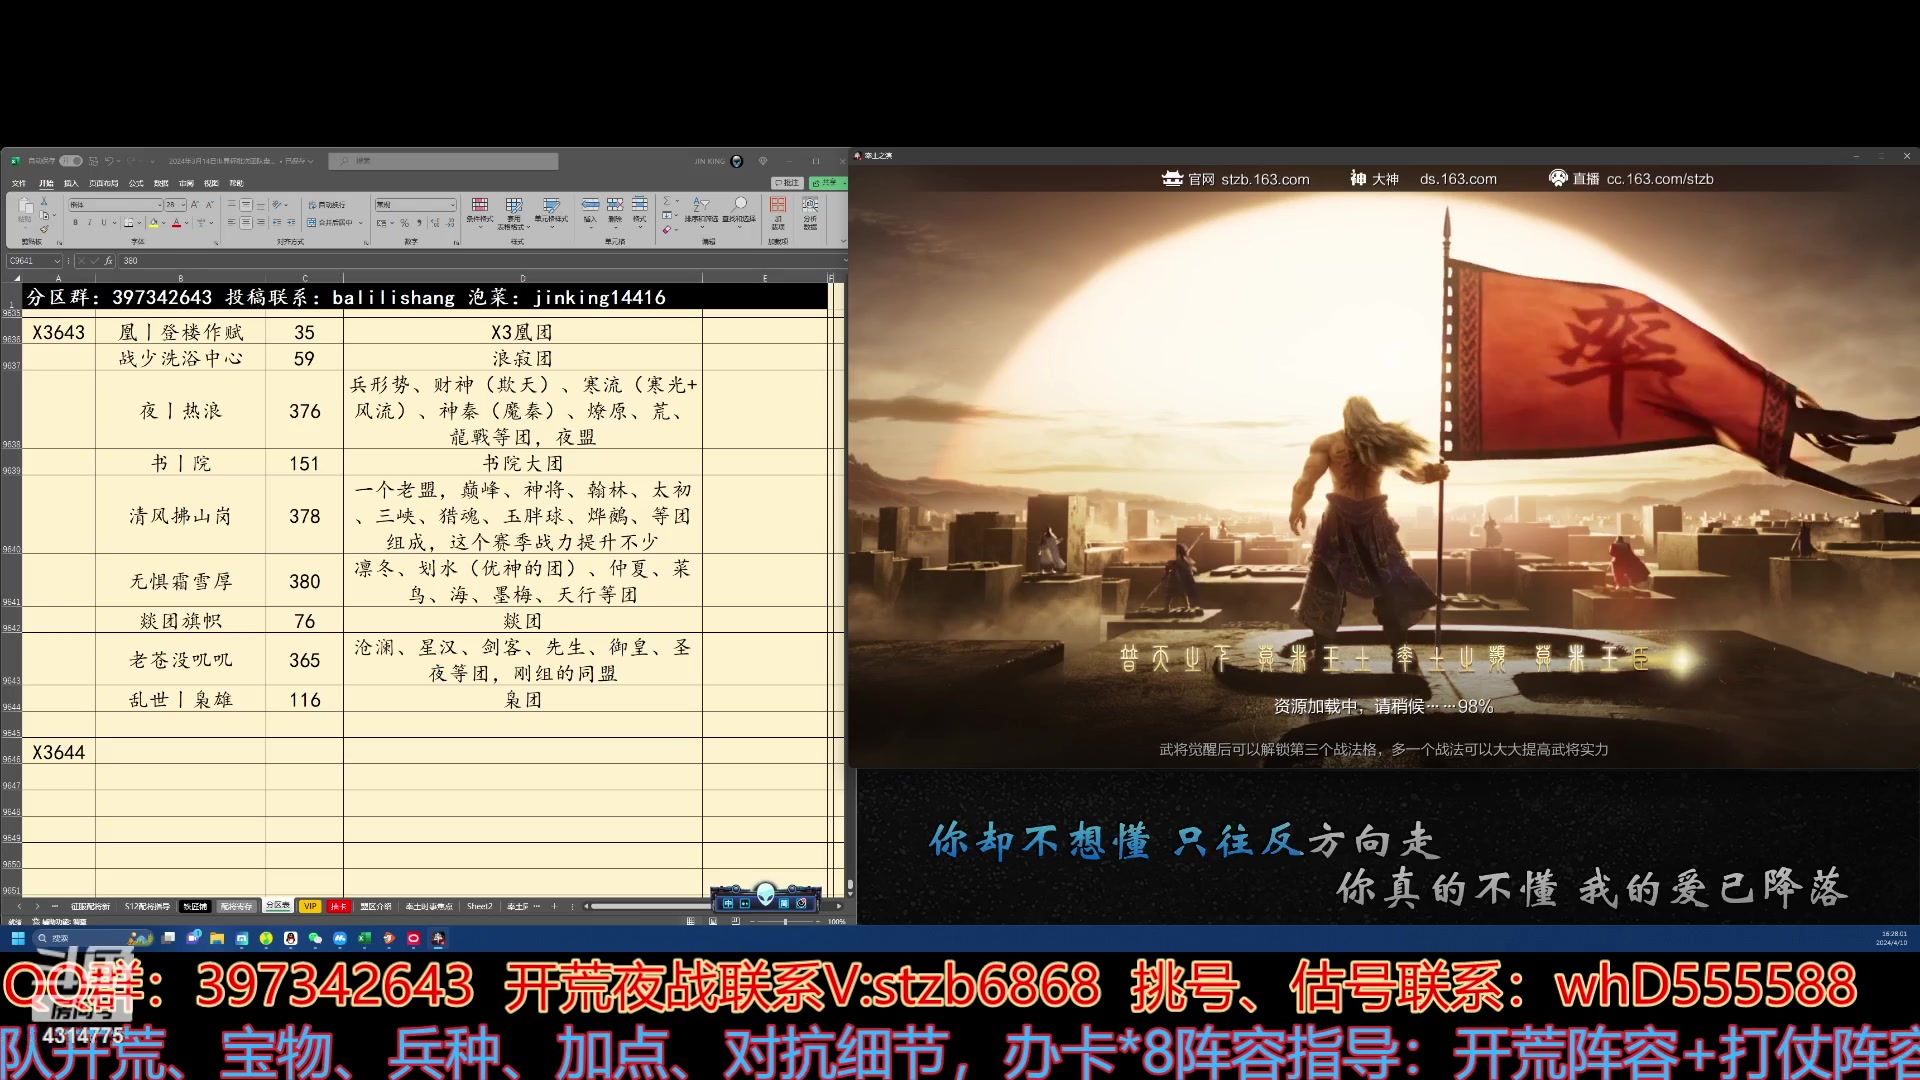Collapse the Excel ribbon with the chevron

coord(843,241)
